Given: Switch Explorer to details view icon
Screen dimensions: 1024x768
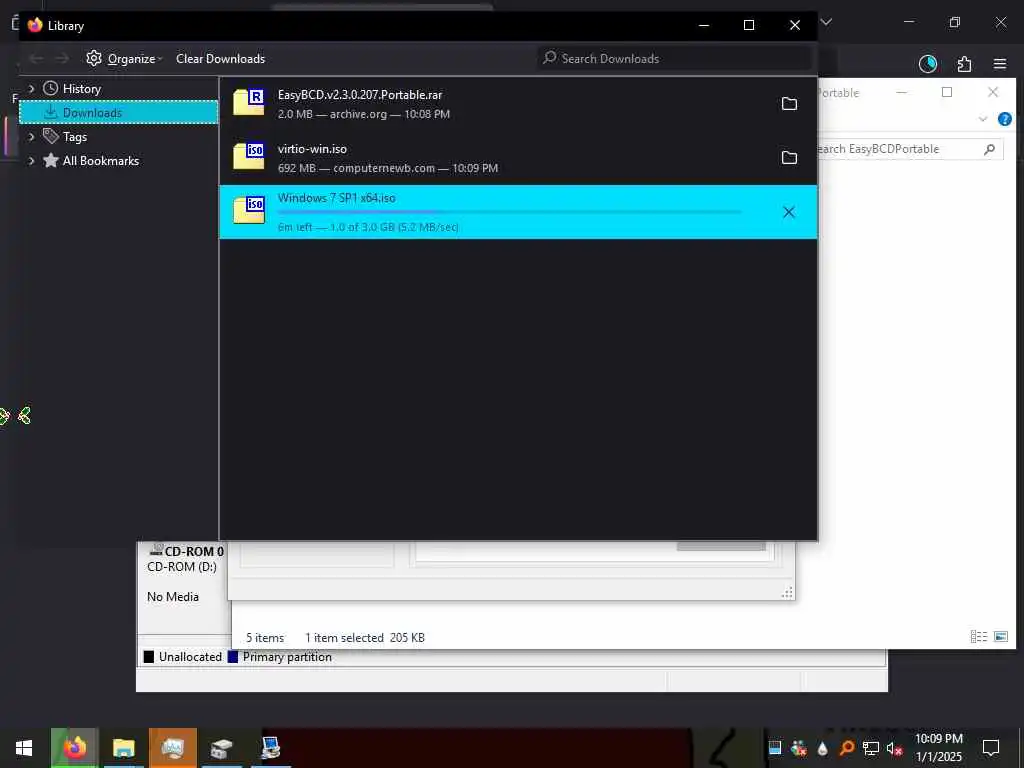Looking at the screenshot, I should click(x=978, y=636).
